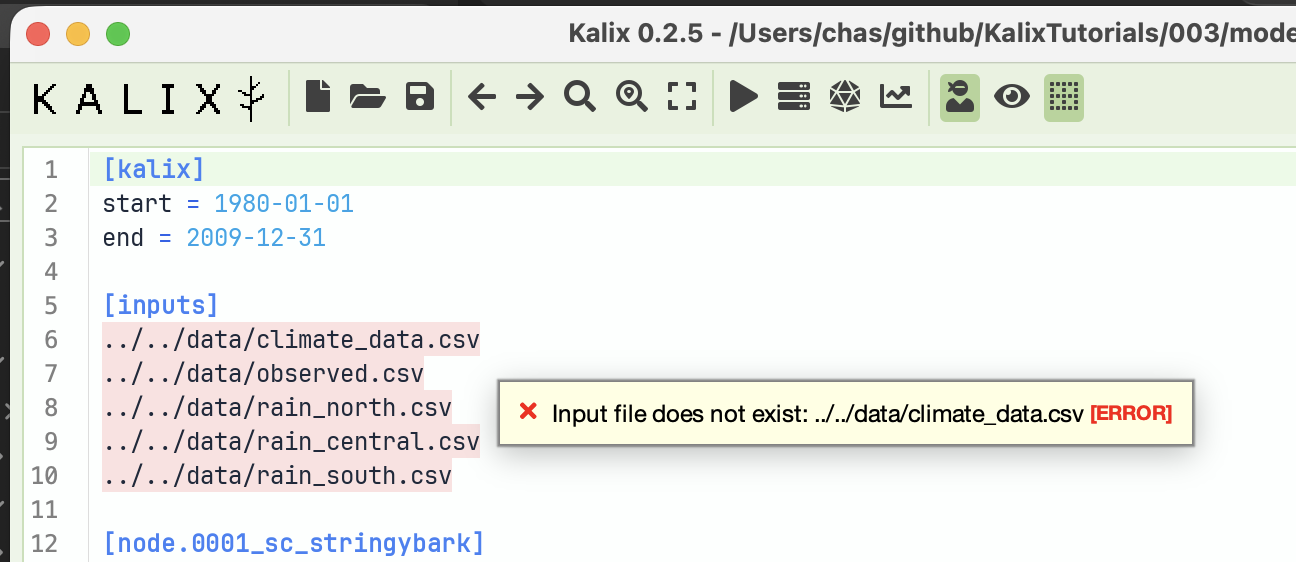
Task: Open a model file with folder icon
Action: click(x=368, y=96)
